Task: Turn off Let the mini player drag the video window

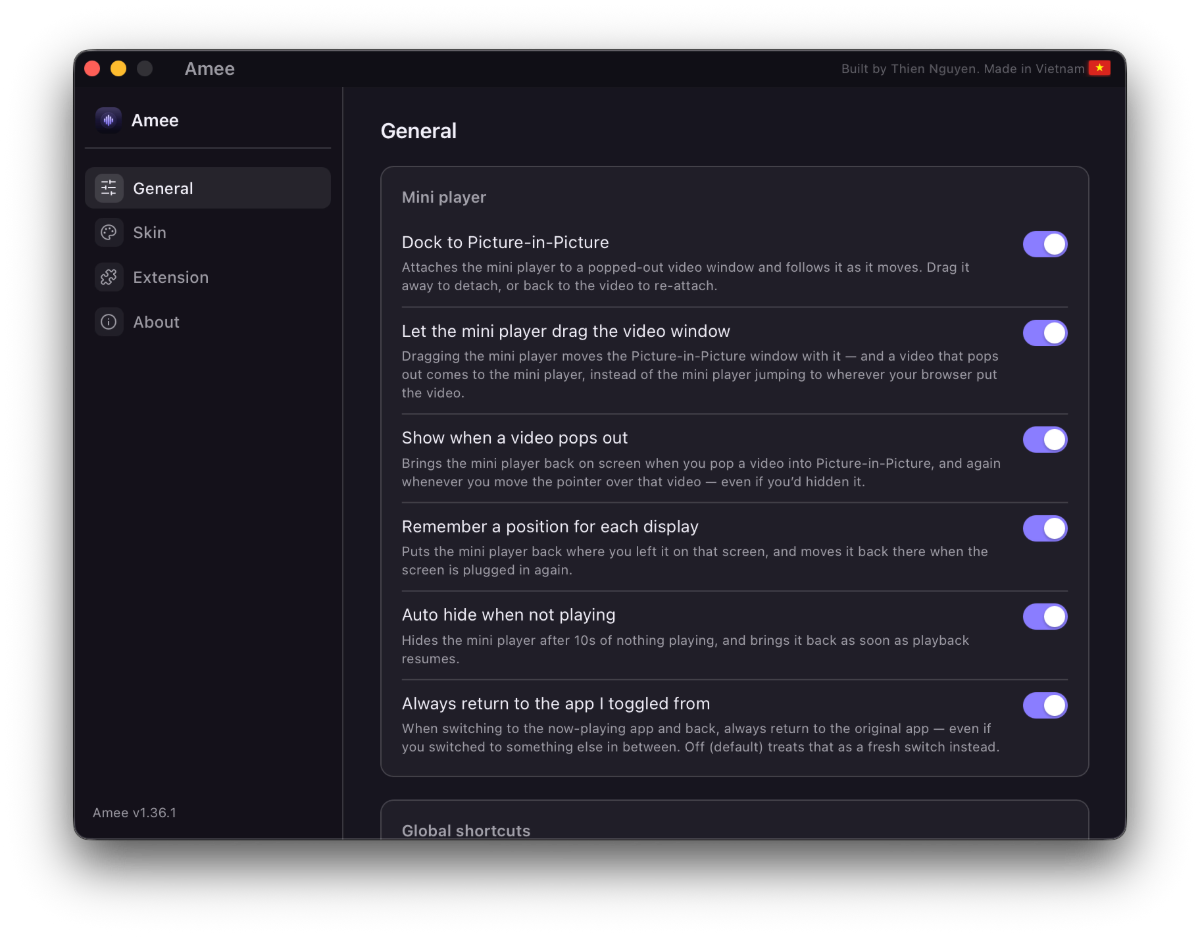Action: 1045,333
